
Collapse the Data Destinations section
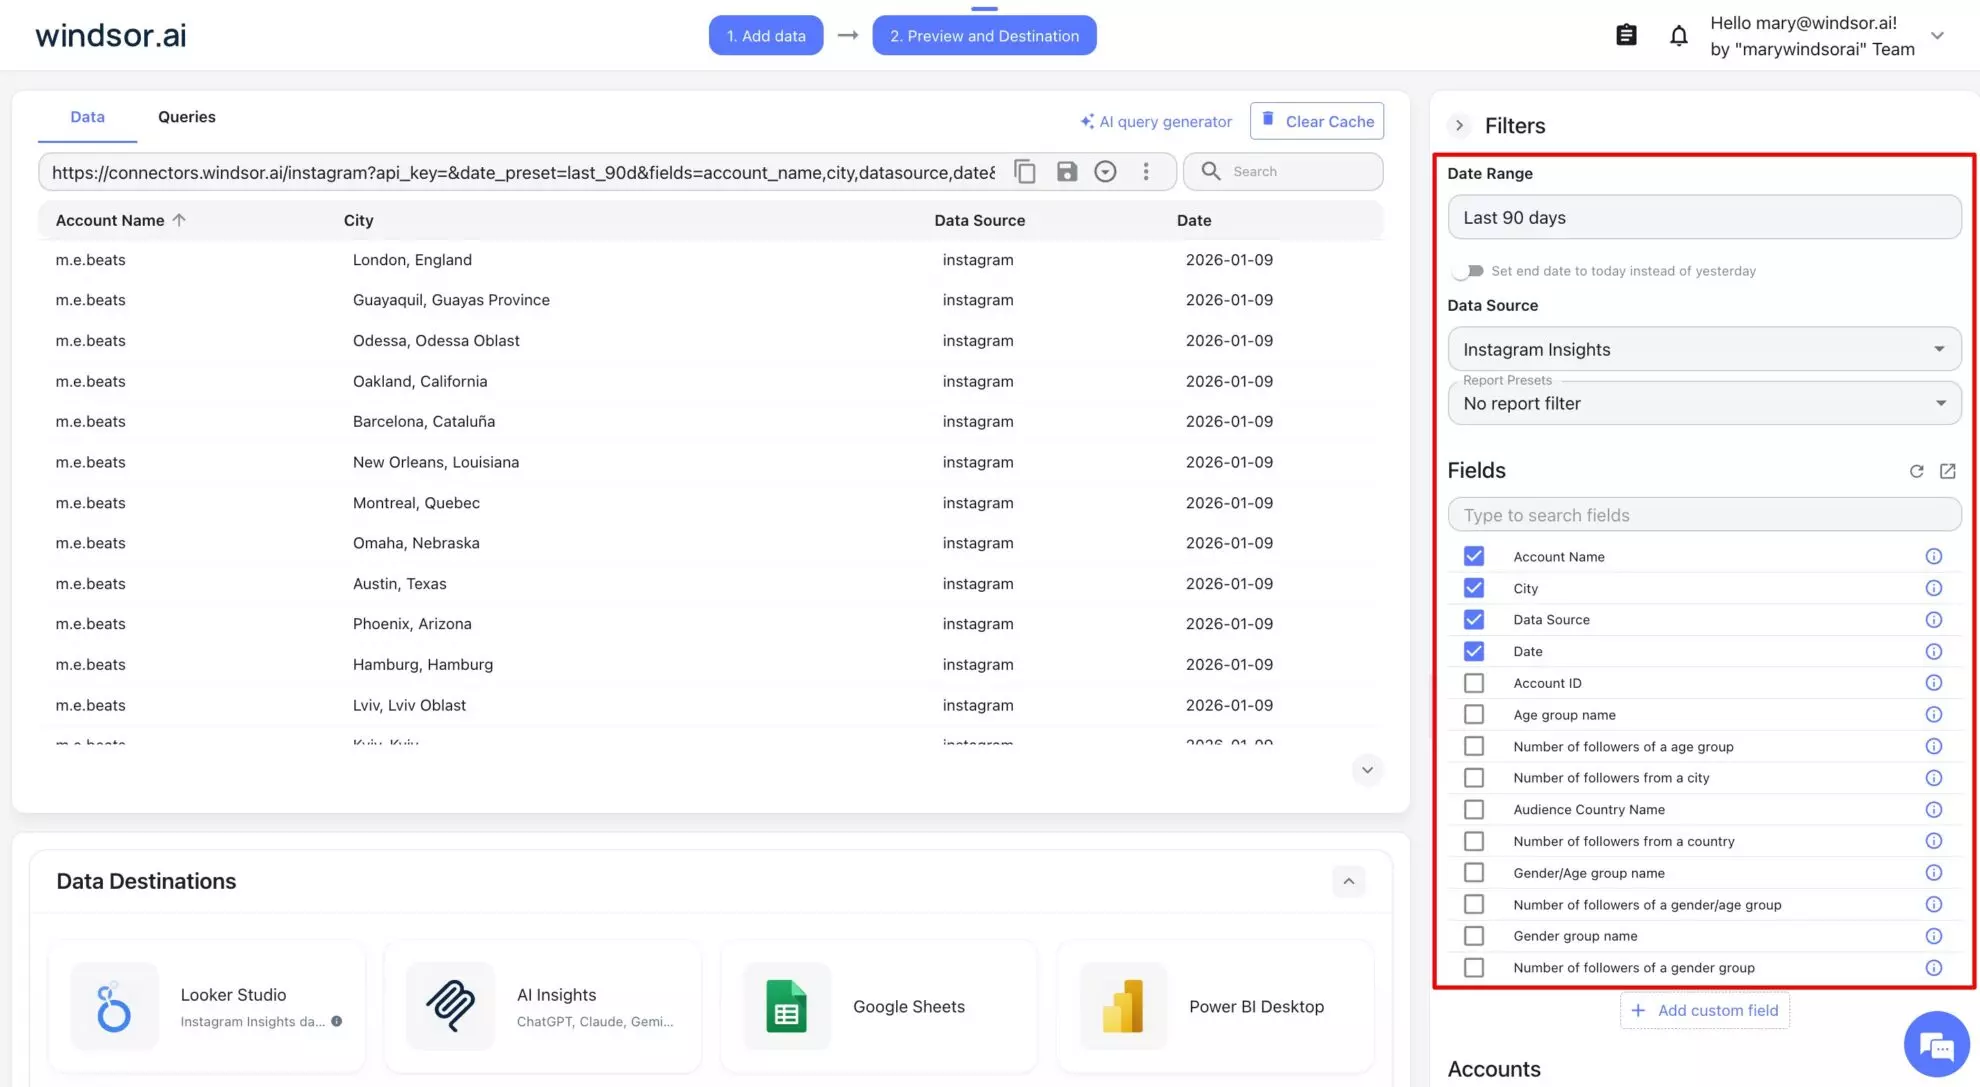1348,881
